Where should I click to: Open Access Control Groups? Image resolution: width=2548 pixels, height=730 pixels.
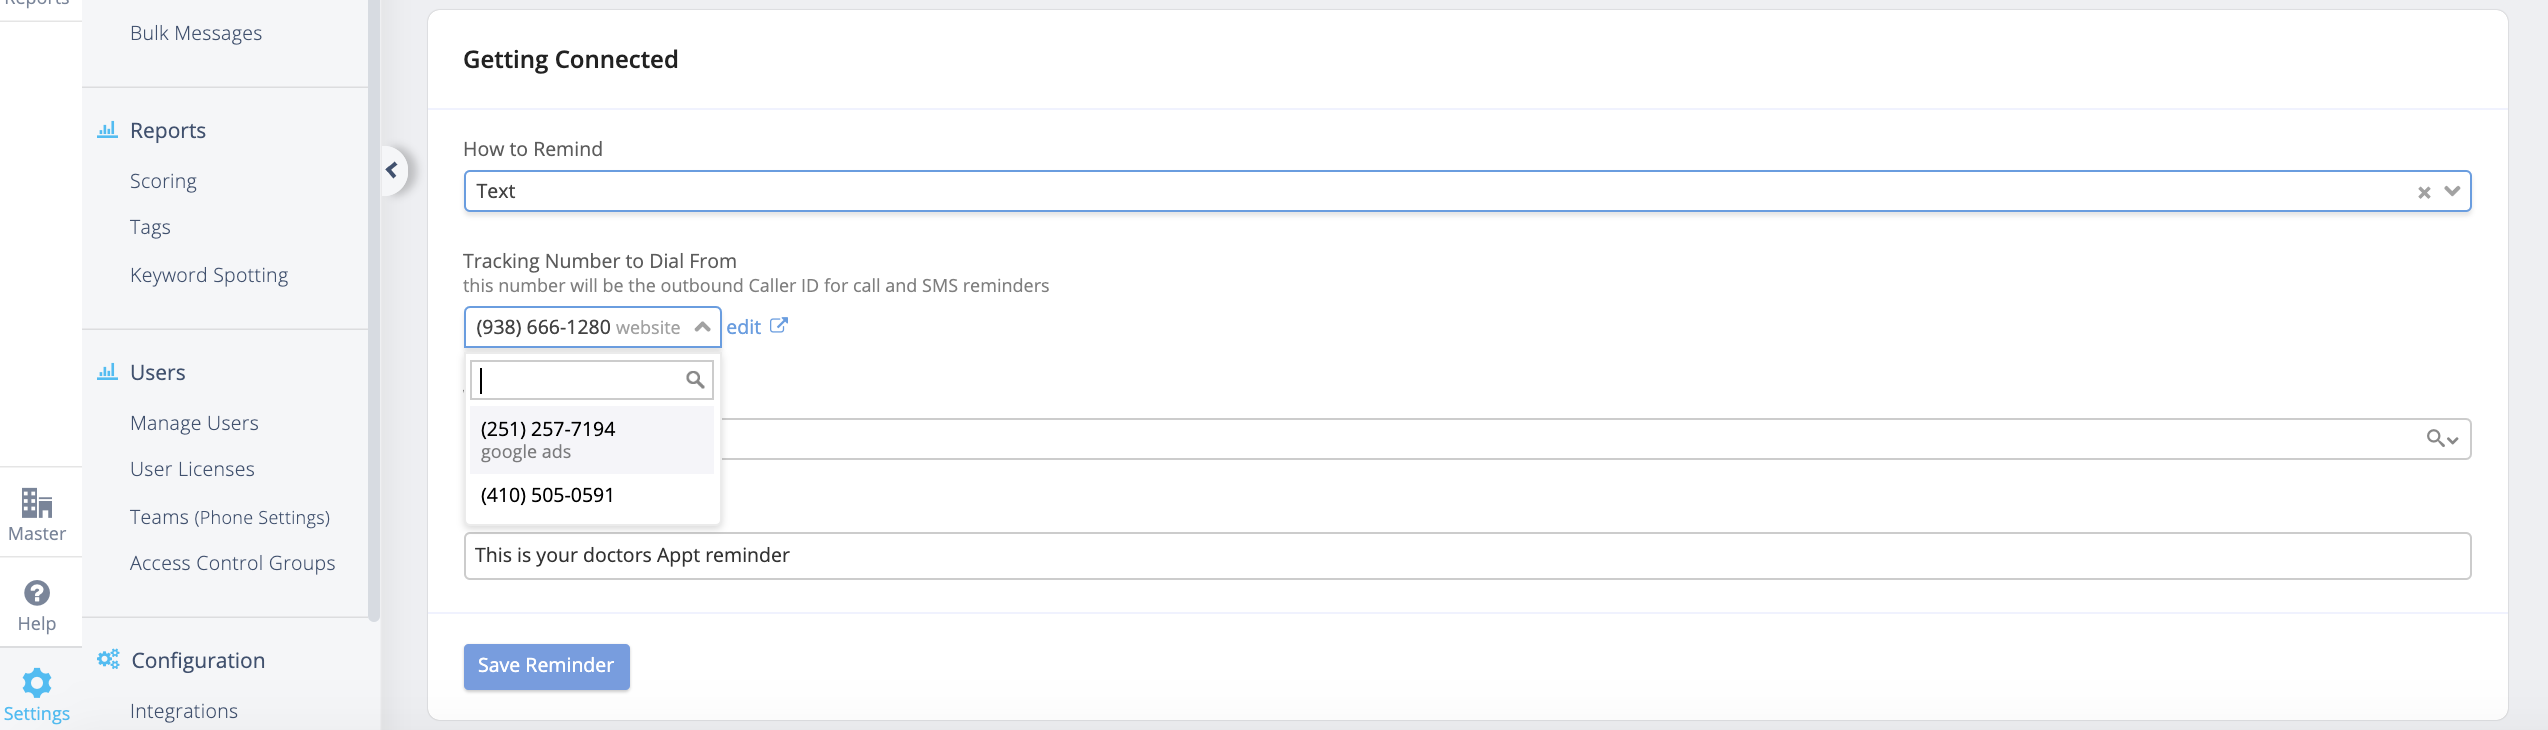[232, 563]
